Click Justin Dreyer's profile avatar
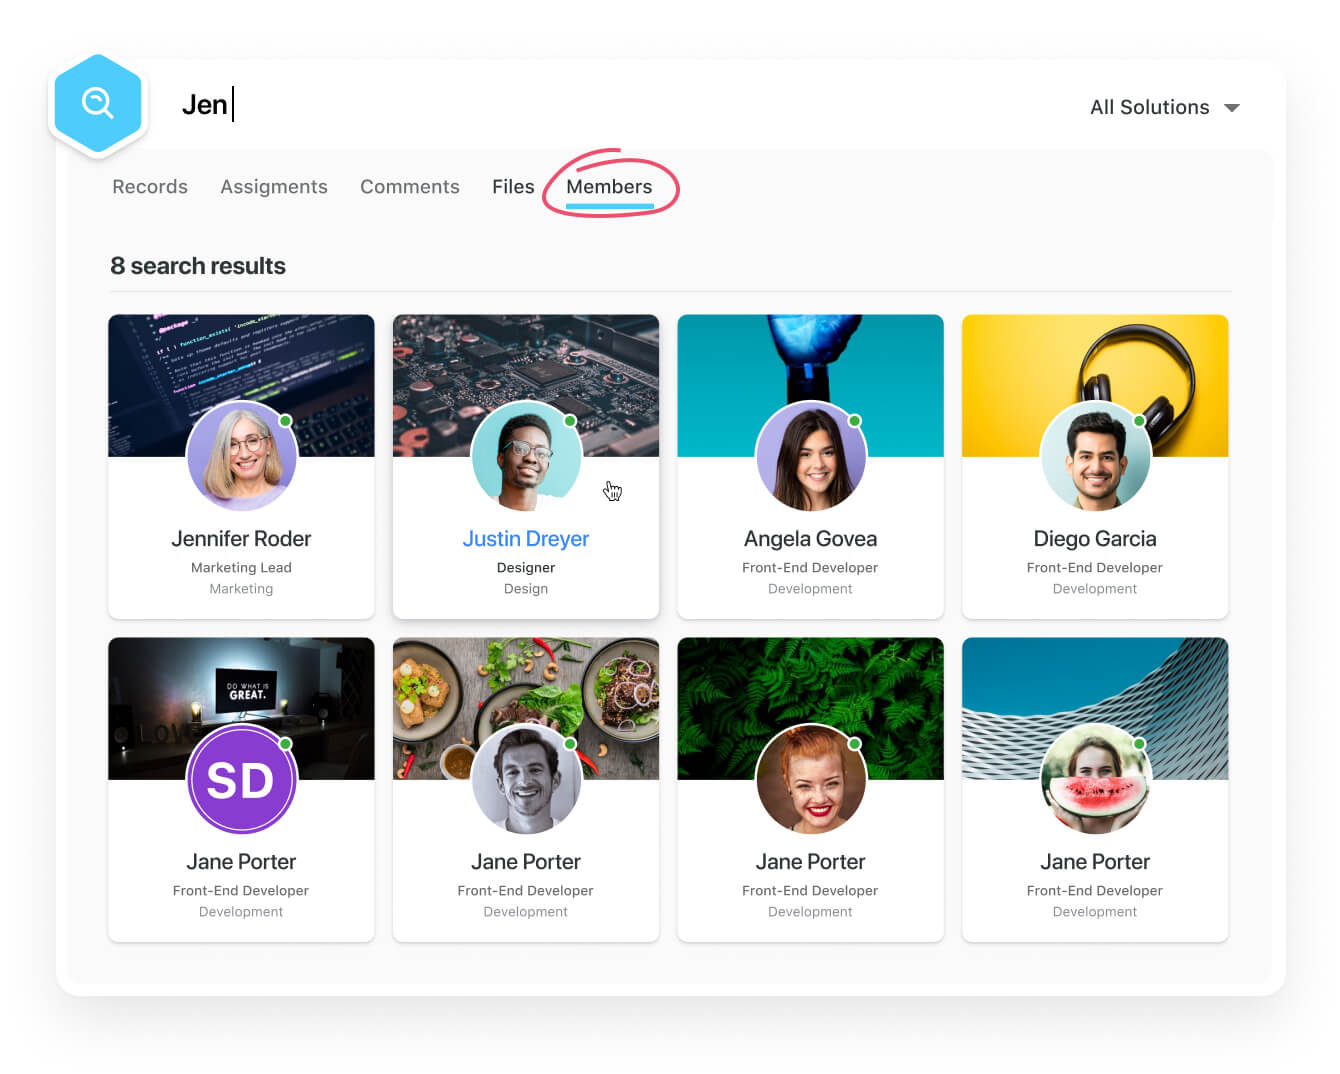This screenshot has height=1074, width=1340. point(526,456)
